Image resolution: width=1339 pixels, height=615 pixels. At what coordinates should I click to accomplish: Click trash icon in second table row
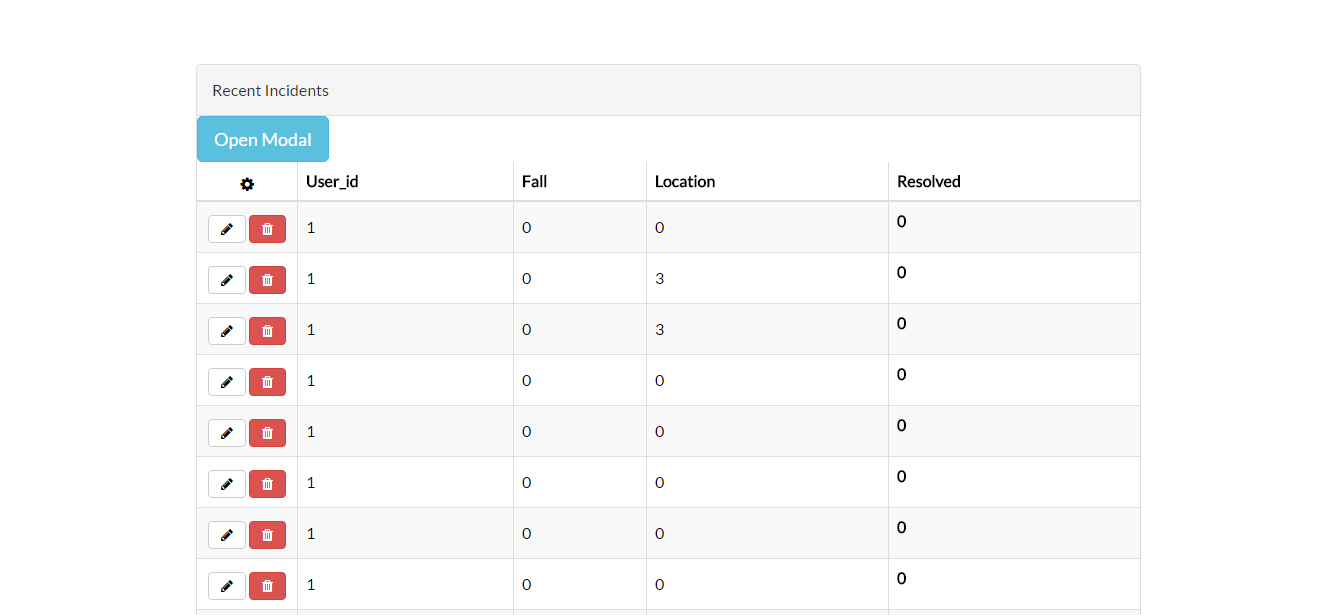267,280
